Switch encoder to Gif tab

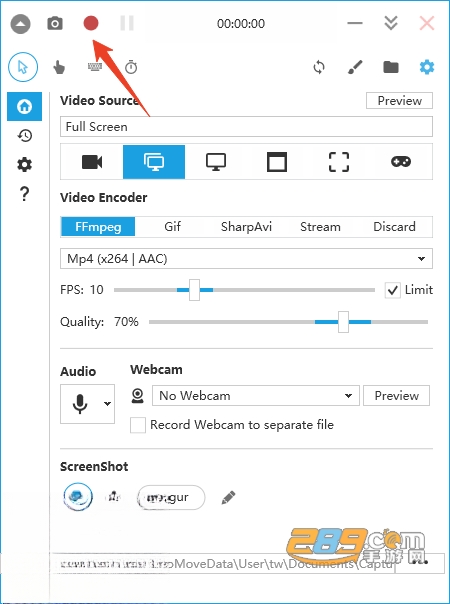tap(172, 226)
